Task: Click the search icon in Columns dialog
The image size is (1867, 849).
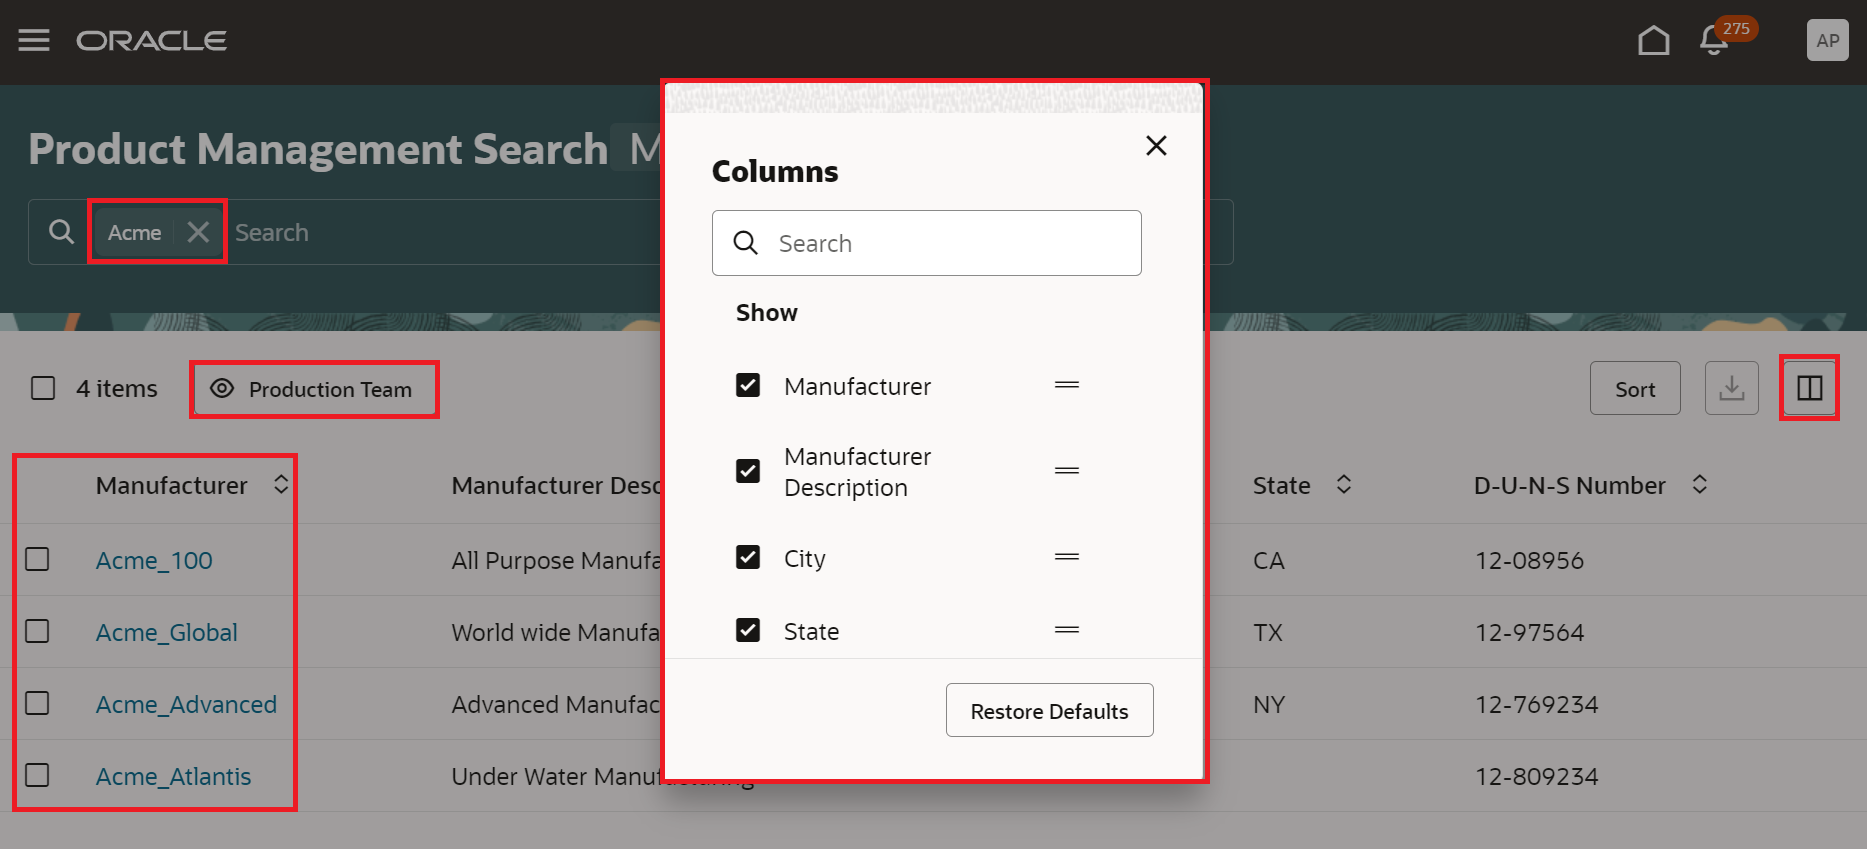Action: pyautogui.click(x=746, y=243)
